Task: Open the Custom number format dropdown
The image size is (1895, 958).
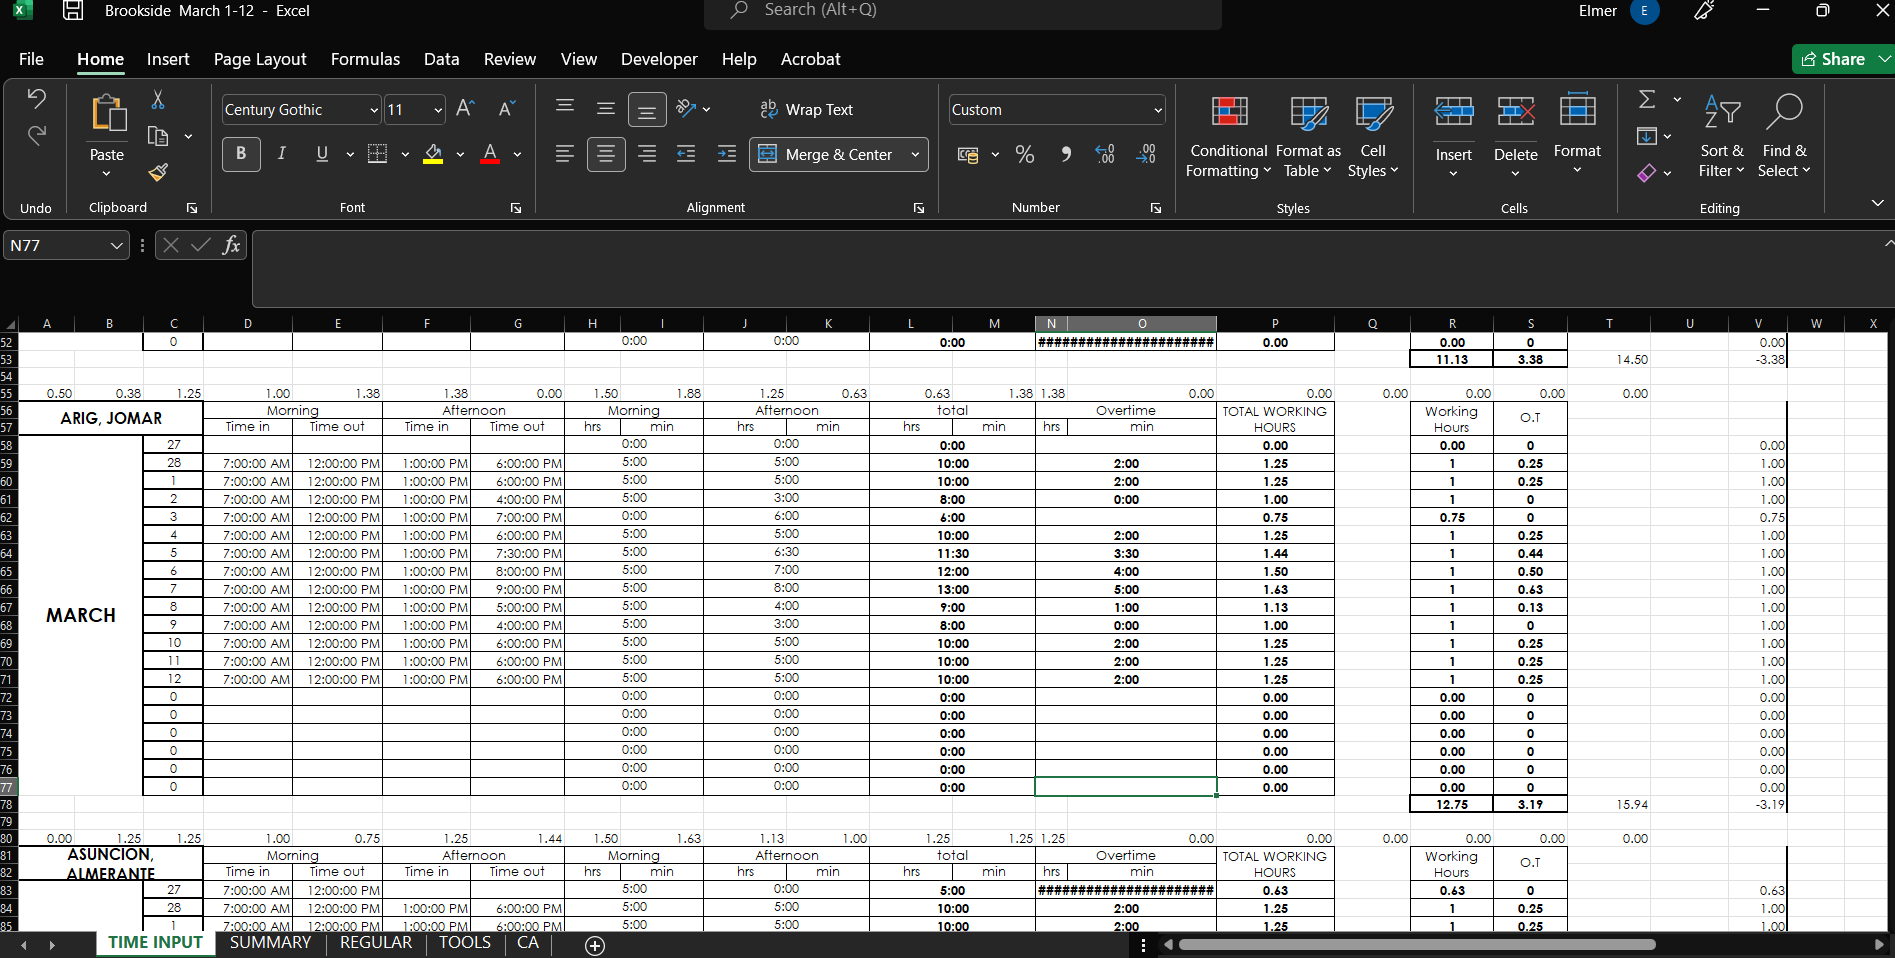Action: (x=1158, y=110)
